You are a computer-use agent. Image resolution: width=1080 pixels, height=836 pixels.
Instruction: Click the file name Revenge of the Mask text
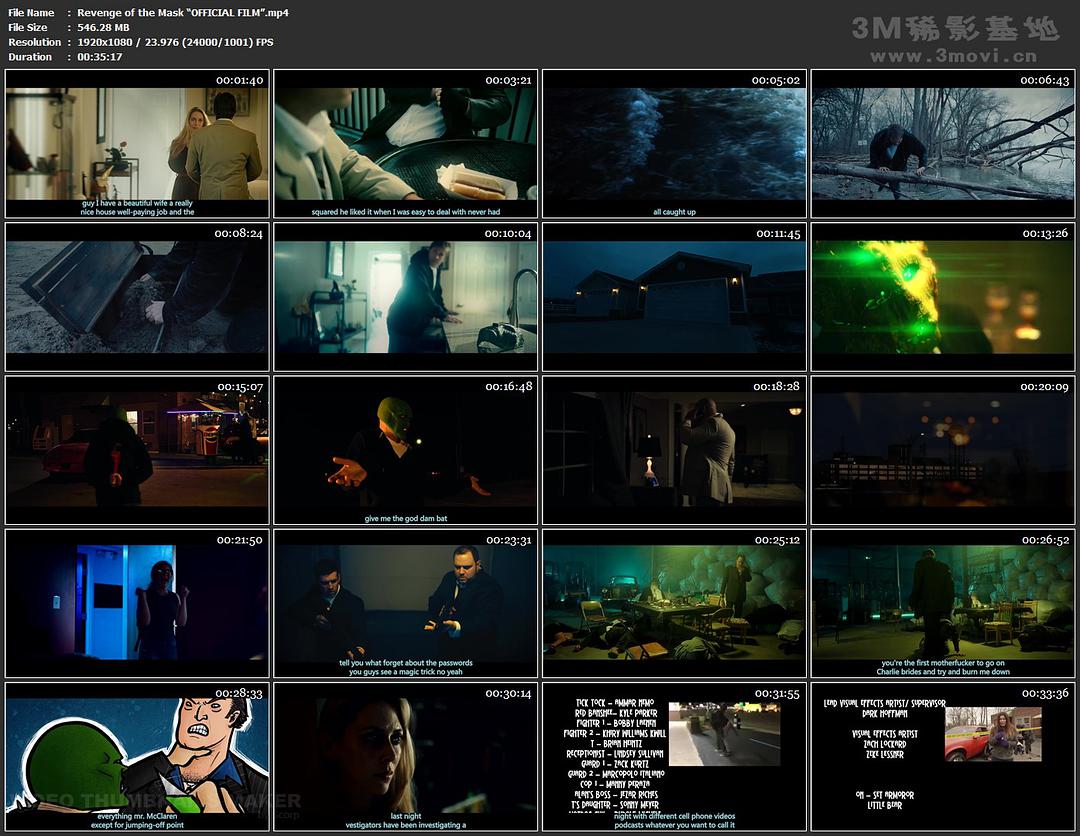(182, 12)
